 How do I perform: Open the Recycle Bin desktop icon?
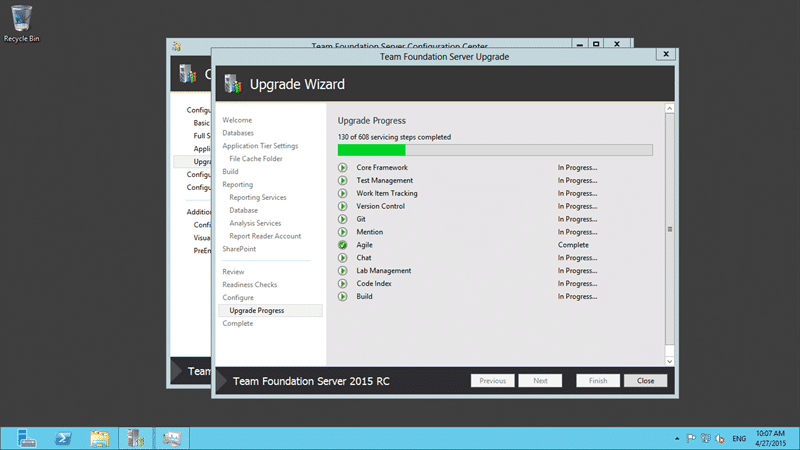pos(21,23)
